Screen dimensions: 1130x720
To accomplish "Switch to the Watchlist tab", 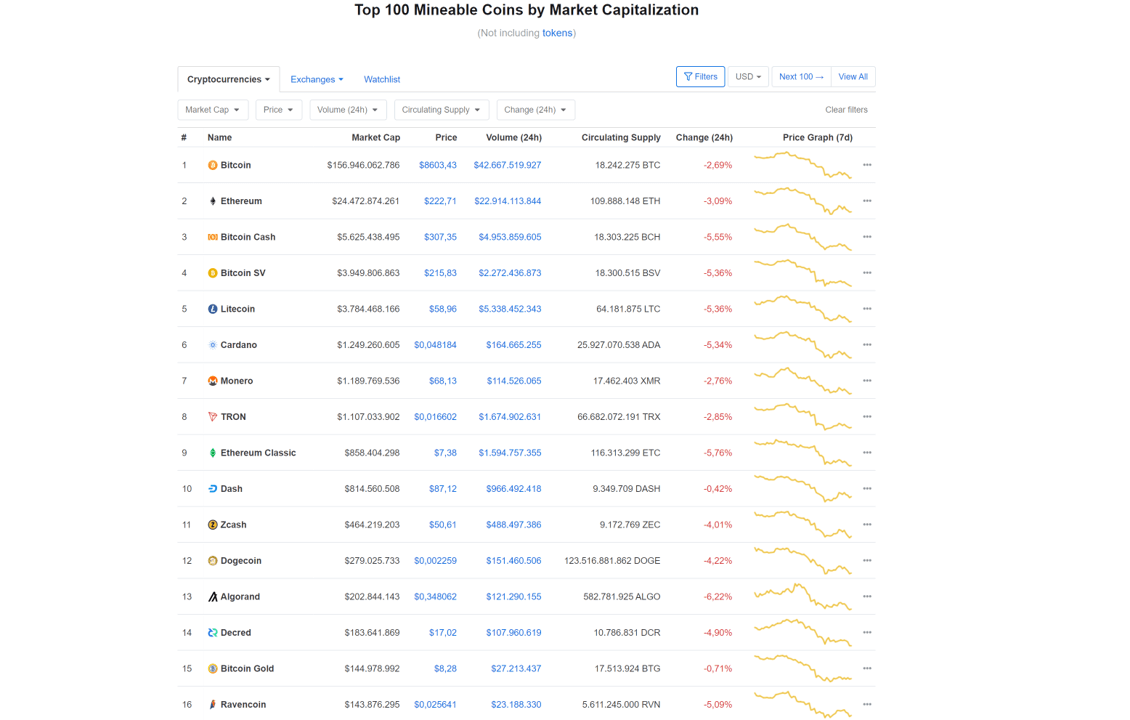I will click(x=382, y=79).
